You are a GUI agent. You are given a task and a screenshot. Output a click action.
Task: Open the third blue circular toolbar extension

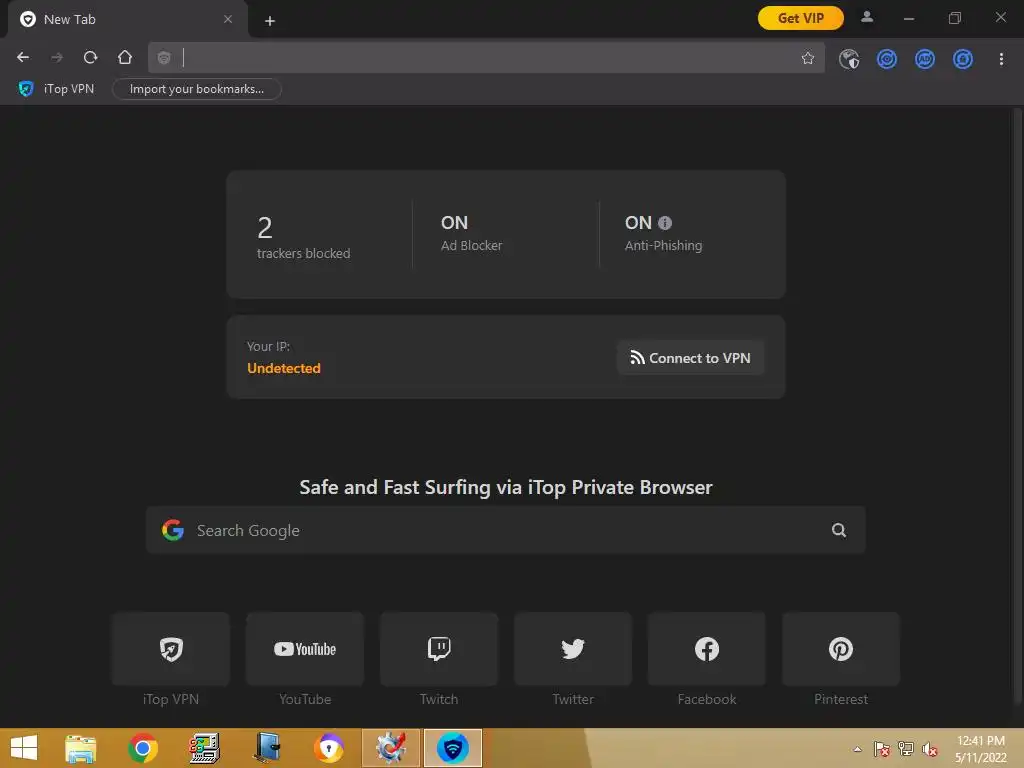point(963,59)
